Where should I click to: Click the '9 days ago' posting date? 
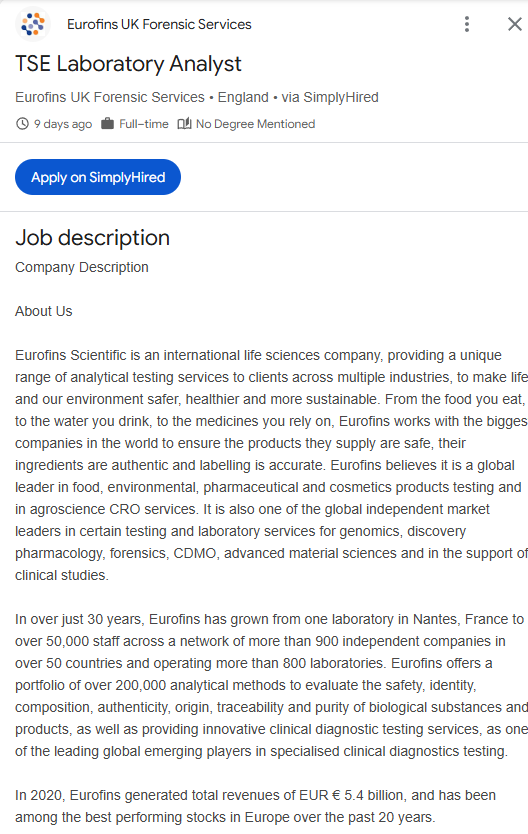coord(63,124)
